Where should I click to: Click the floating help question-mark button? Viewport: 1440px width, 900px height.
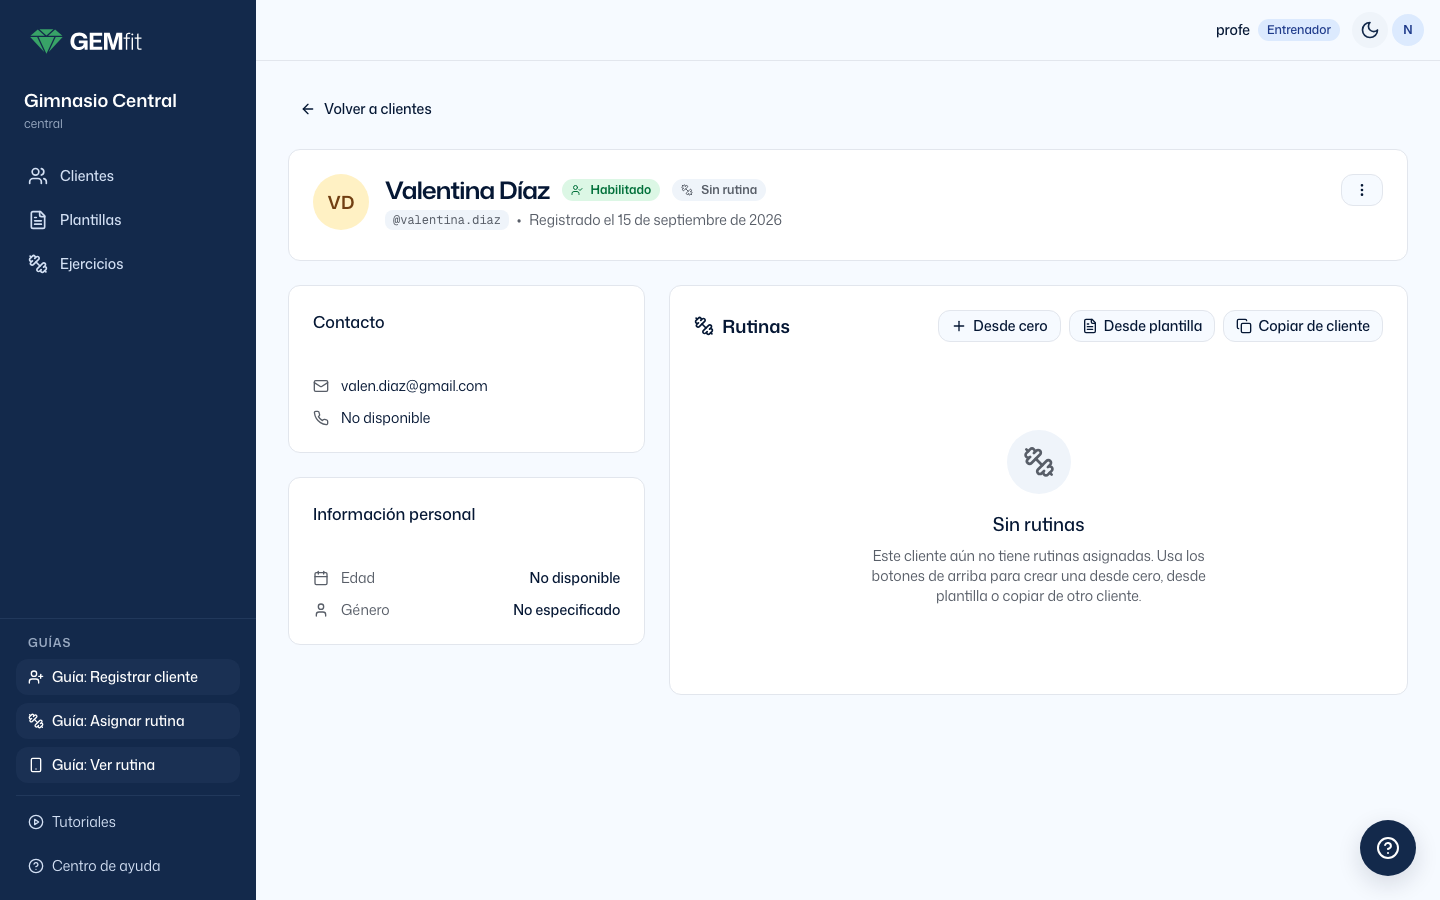(x=1388, y=848)
